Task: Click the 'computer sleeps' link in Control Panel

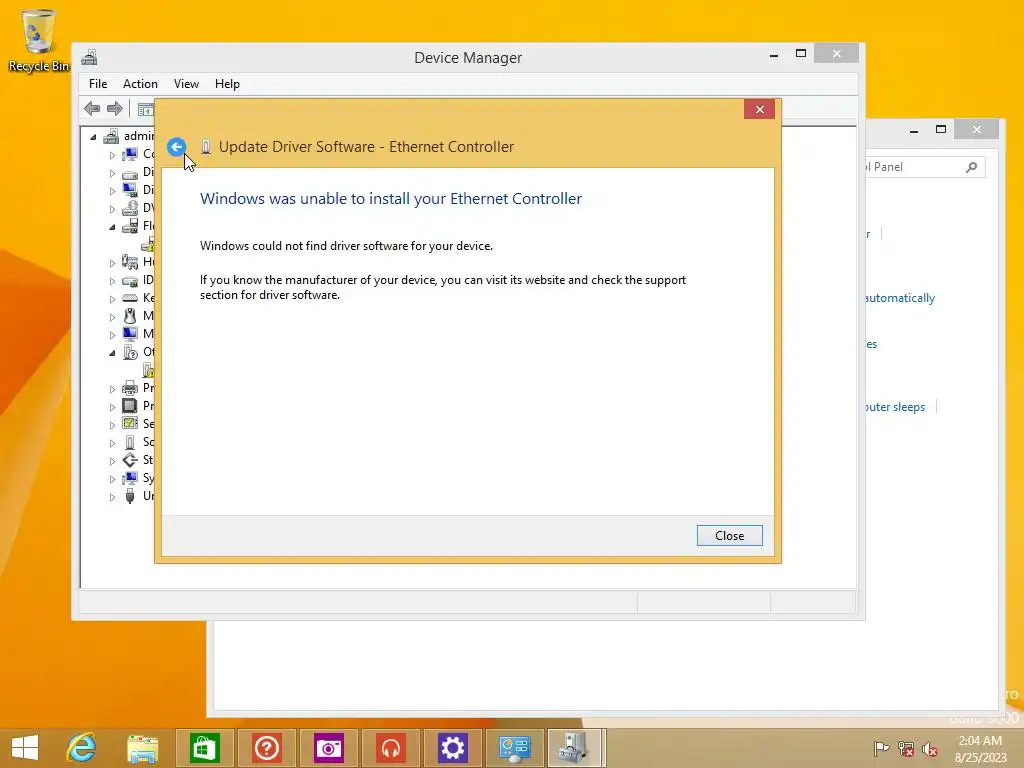Action: tap(895, 407)
